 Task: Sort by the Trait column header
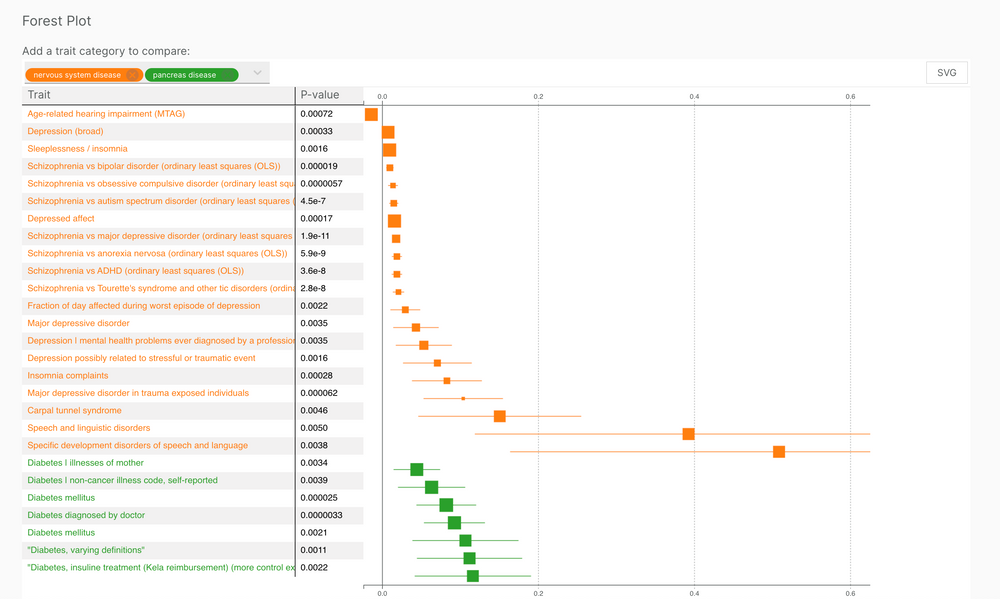pyautogui.click(x=38, y=94)
